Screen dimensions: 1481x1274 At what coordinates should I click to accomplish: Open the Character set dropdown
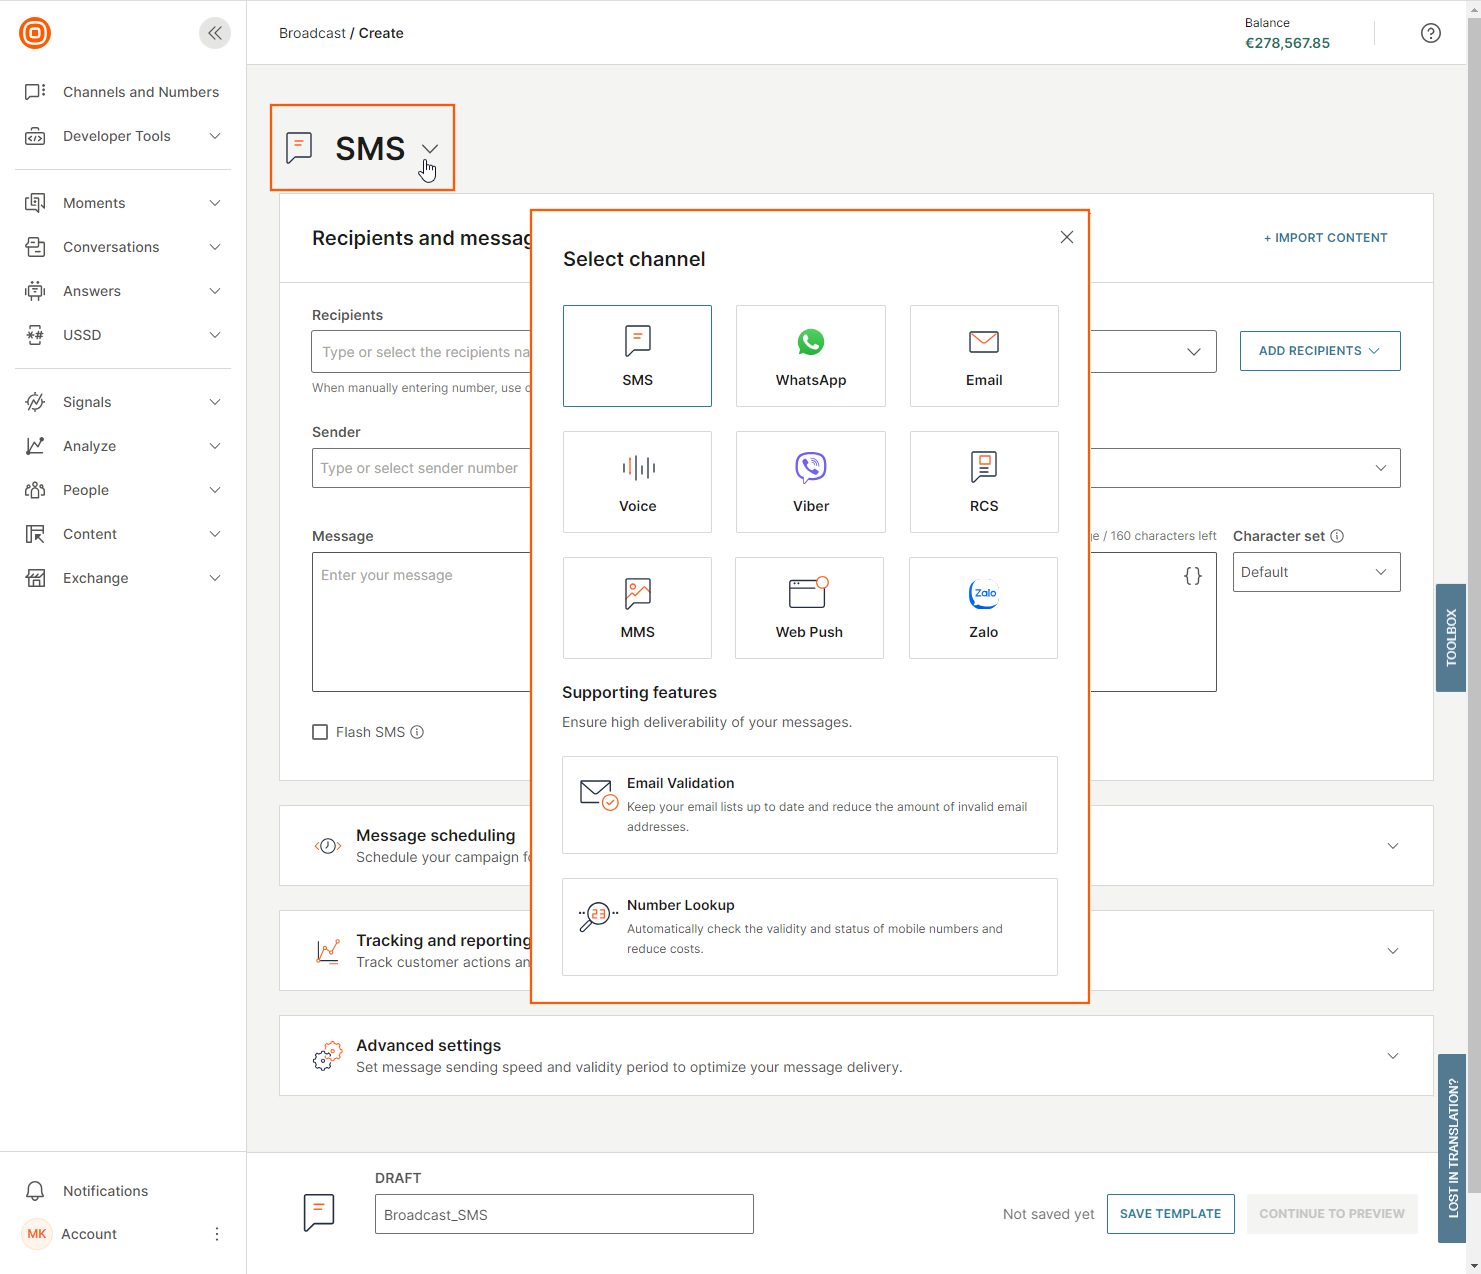coord(1315,572)
